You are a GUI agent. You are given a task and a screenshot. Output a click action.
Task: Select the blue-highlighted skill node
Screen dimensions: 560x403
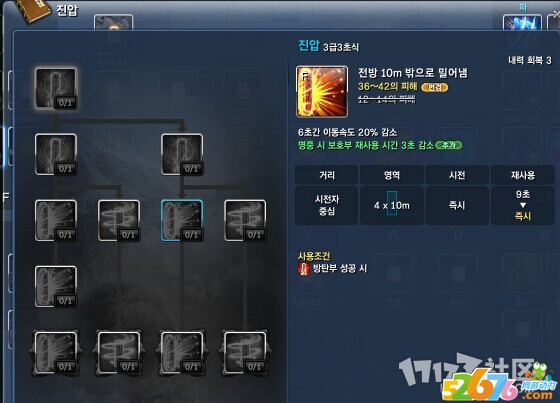(182, 220)
